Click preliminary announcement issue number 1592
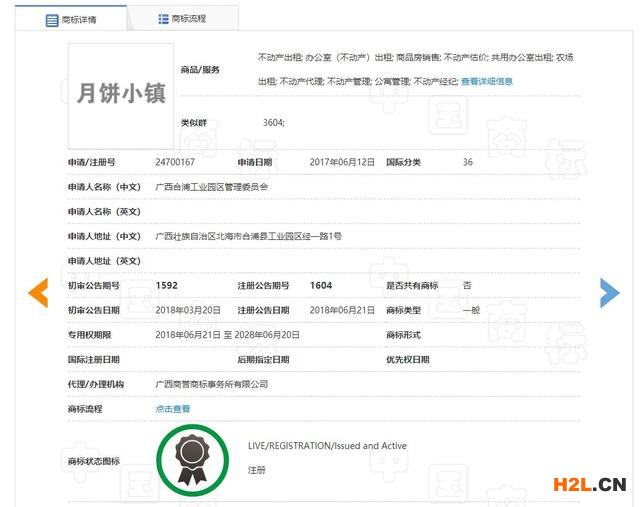640x507 pixels. click(x=167, y=286)
